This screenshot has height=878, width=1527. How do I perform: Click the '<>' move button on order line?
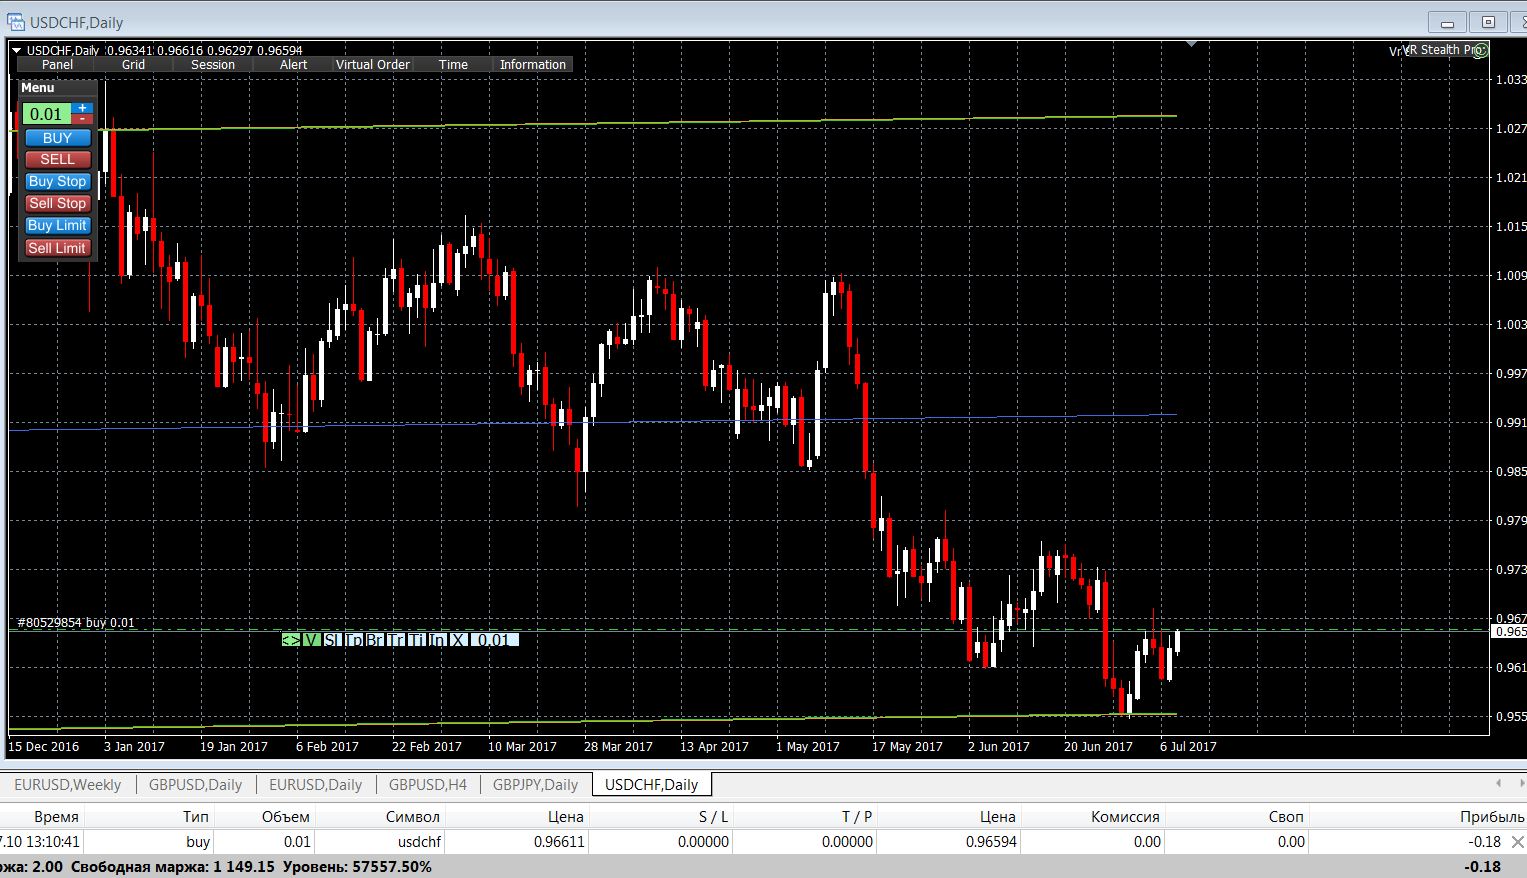coord(291,640)
